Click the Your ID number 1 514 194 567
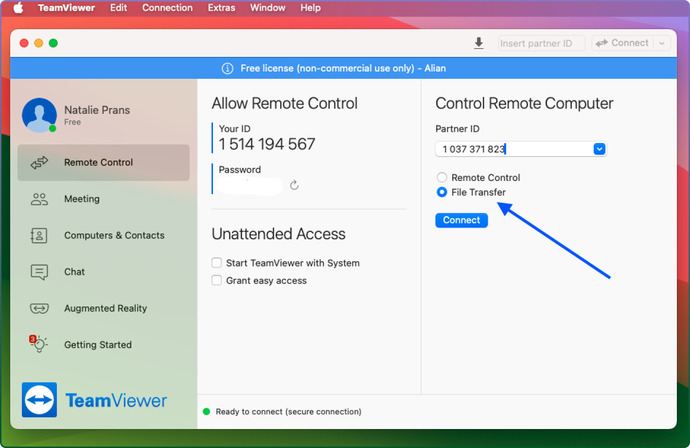This screenshot has height=448, width=690. [x=267, y=144]
